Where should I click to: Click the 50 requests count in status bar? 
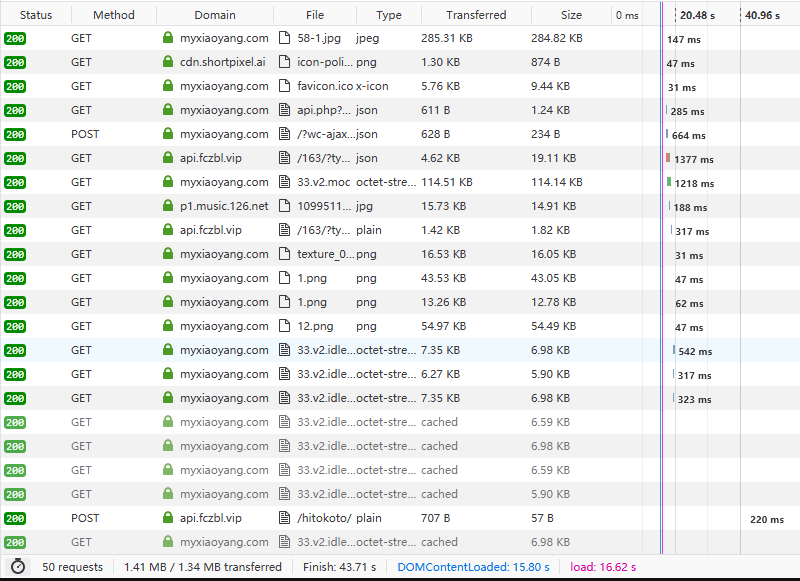click(72, 567)
